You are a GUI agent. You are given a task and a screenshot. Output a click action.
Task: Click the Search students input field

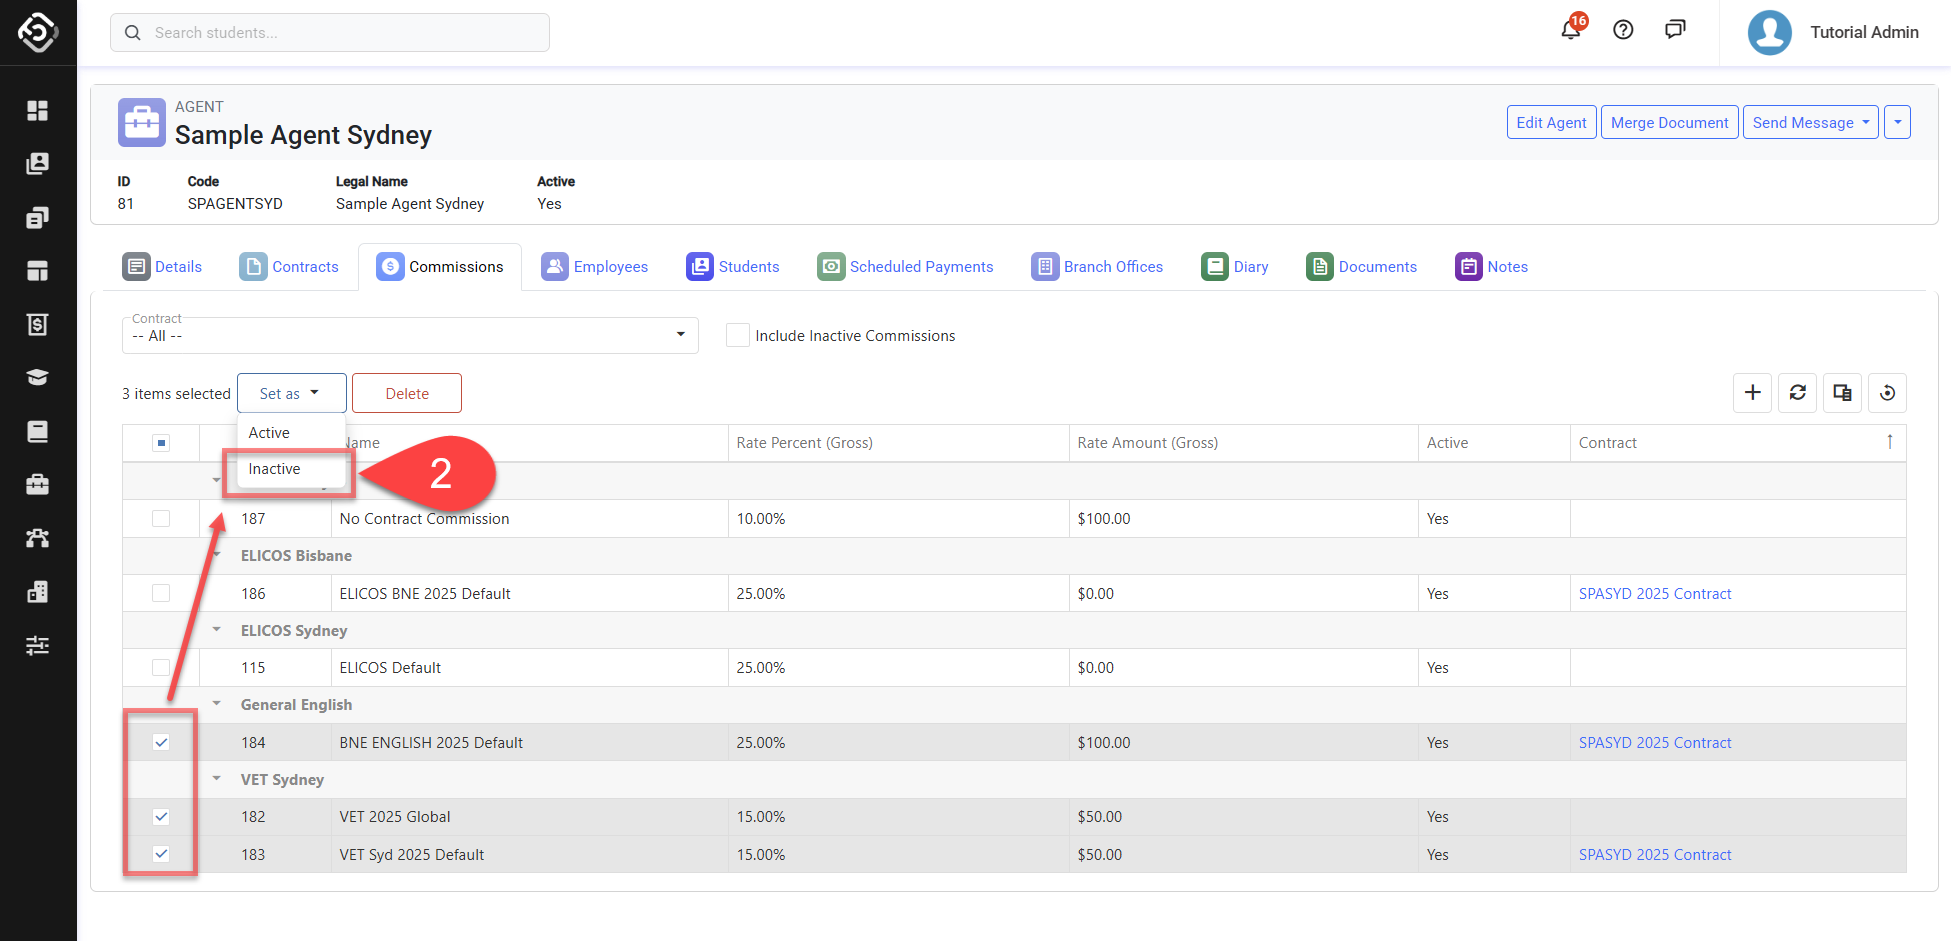click(x=330, y=33)
